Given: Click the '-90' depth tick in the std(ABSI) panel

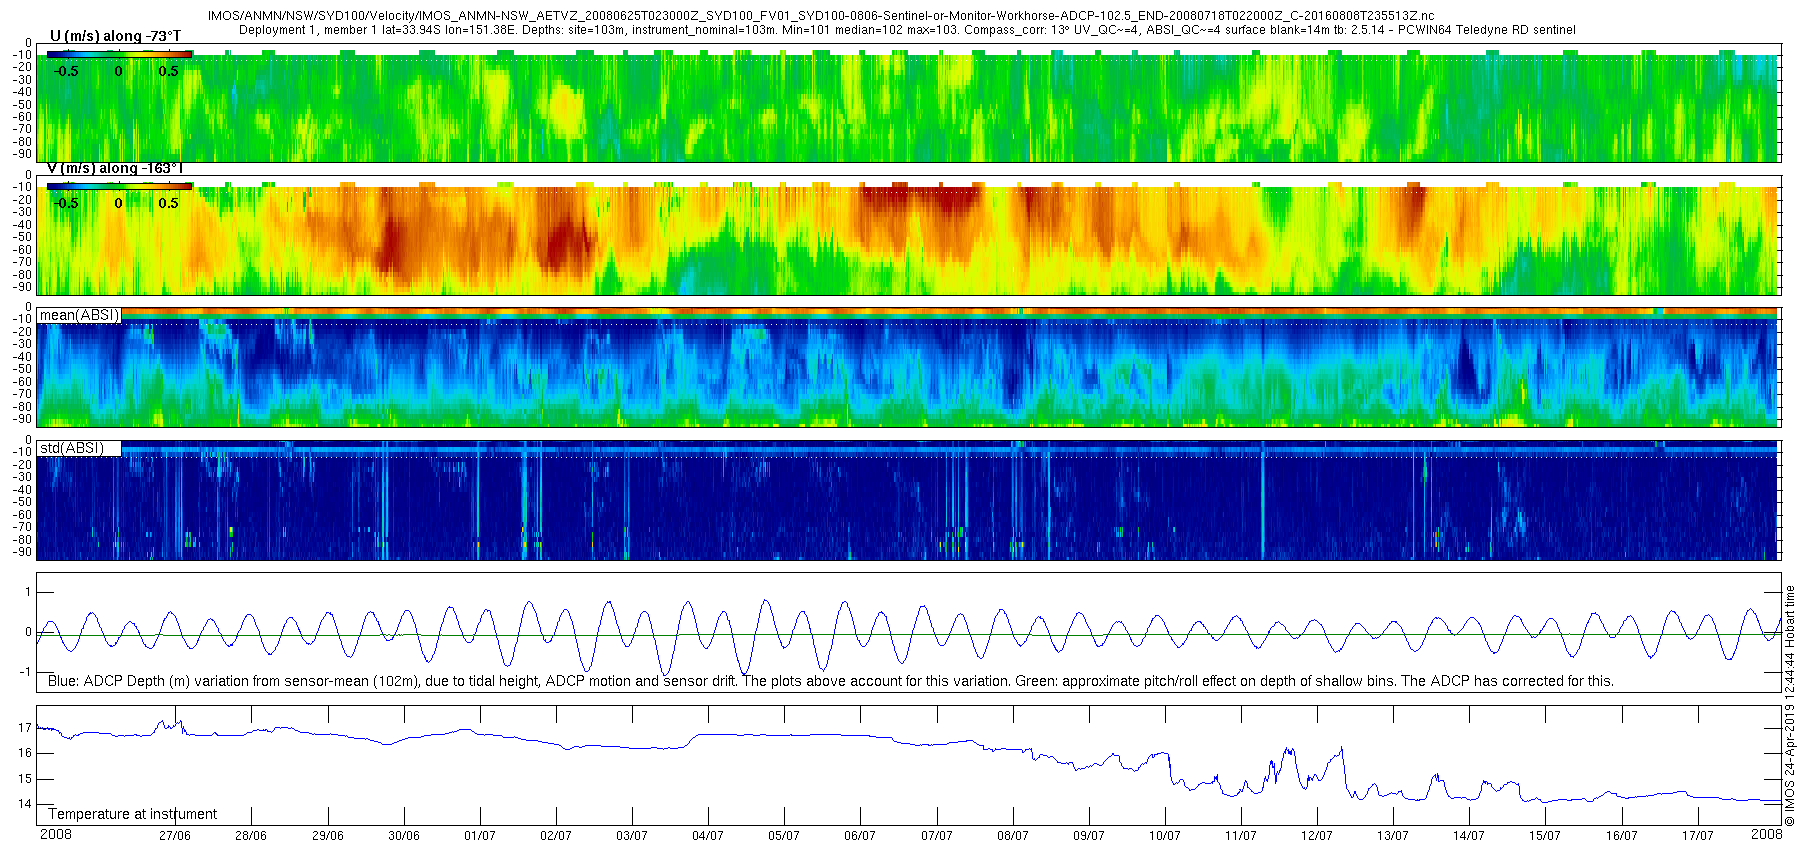Looking at the screenshot, I should tap(22, 552).
